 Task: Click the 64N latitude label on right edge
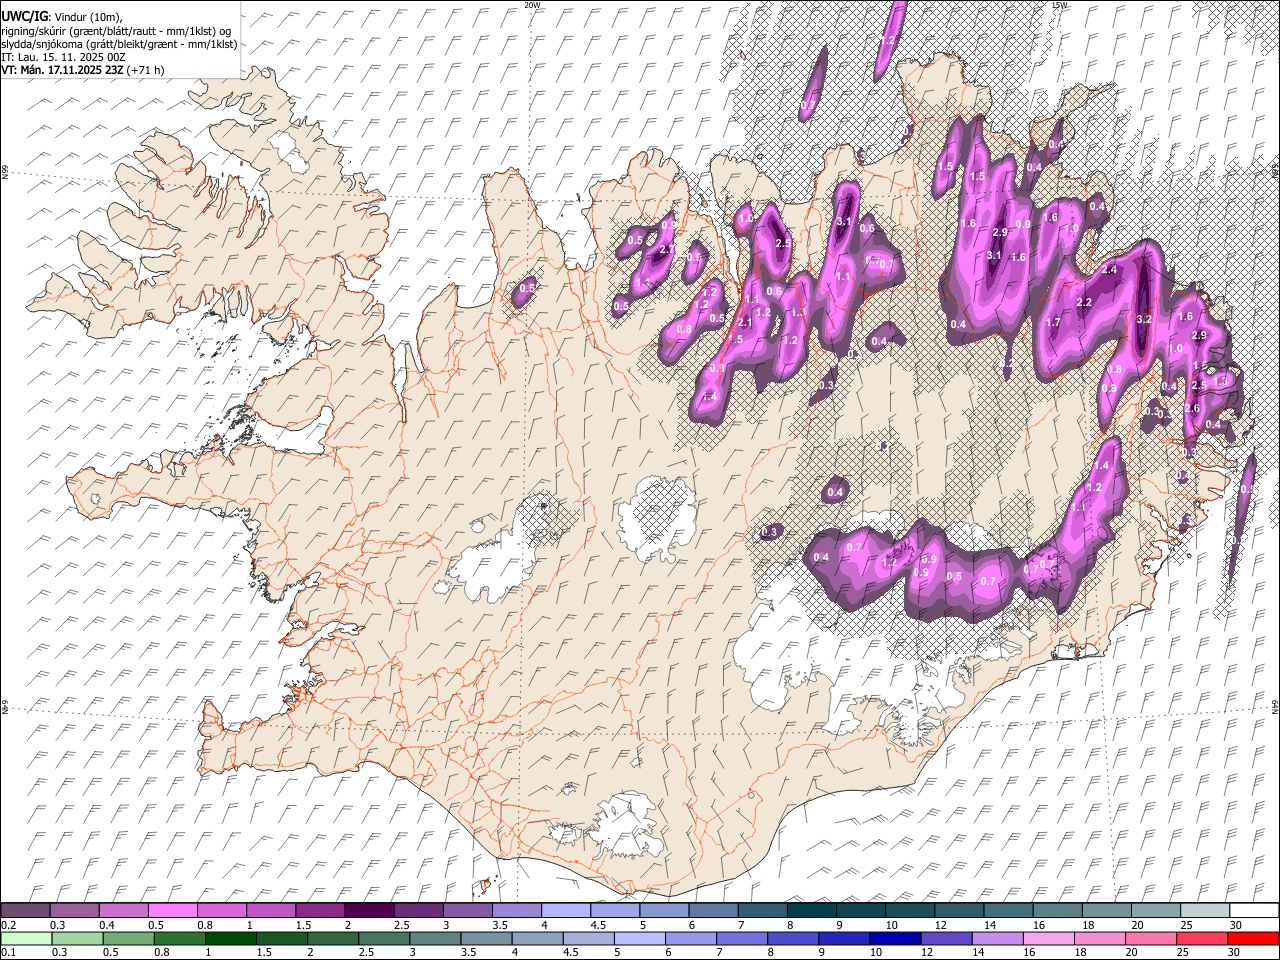click(1276, 706)
